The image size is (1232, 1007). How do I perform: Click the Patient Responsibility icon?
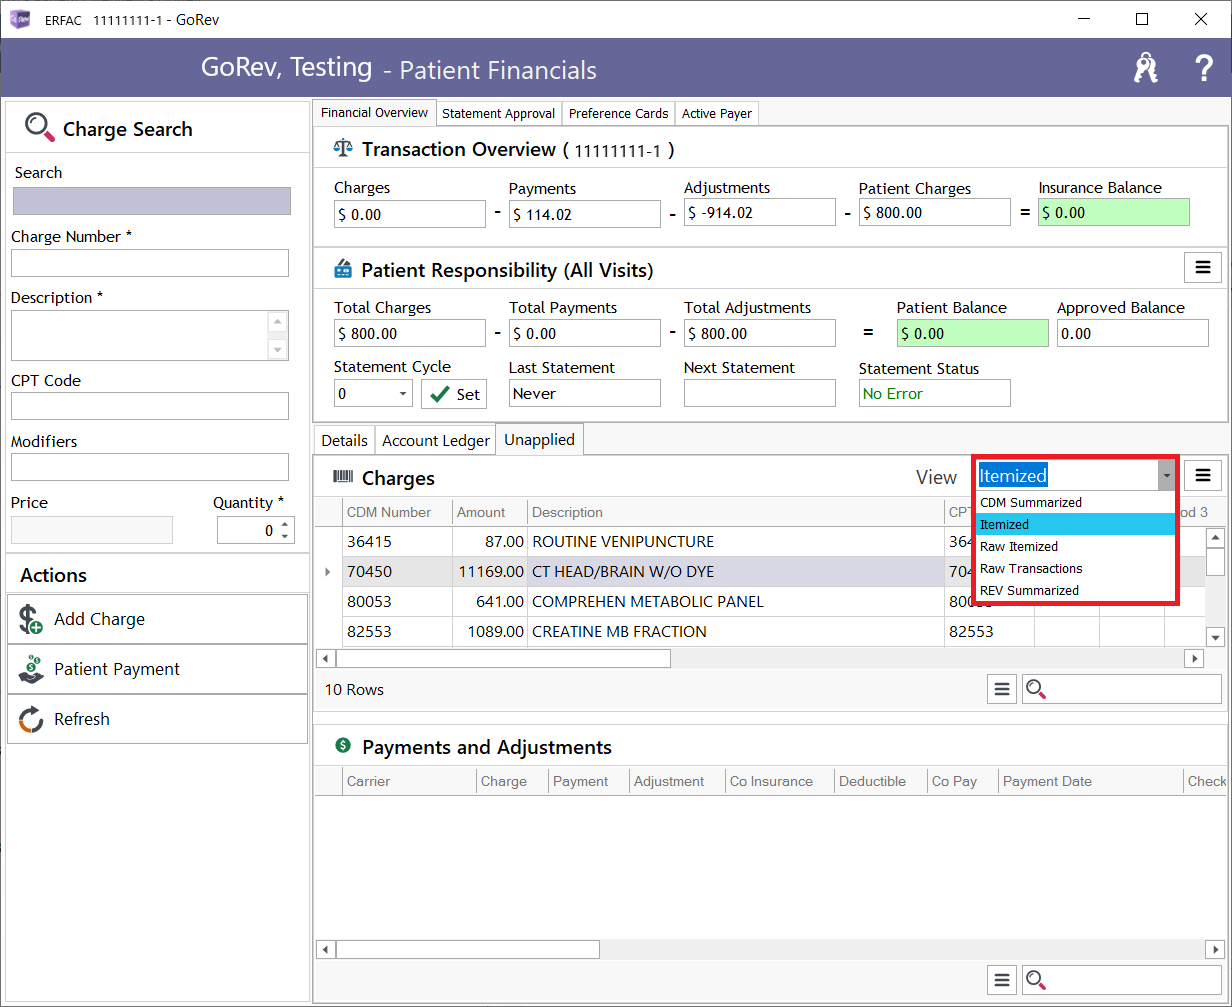tap(343, 269)
